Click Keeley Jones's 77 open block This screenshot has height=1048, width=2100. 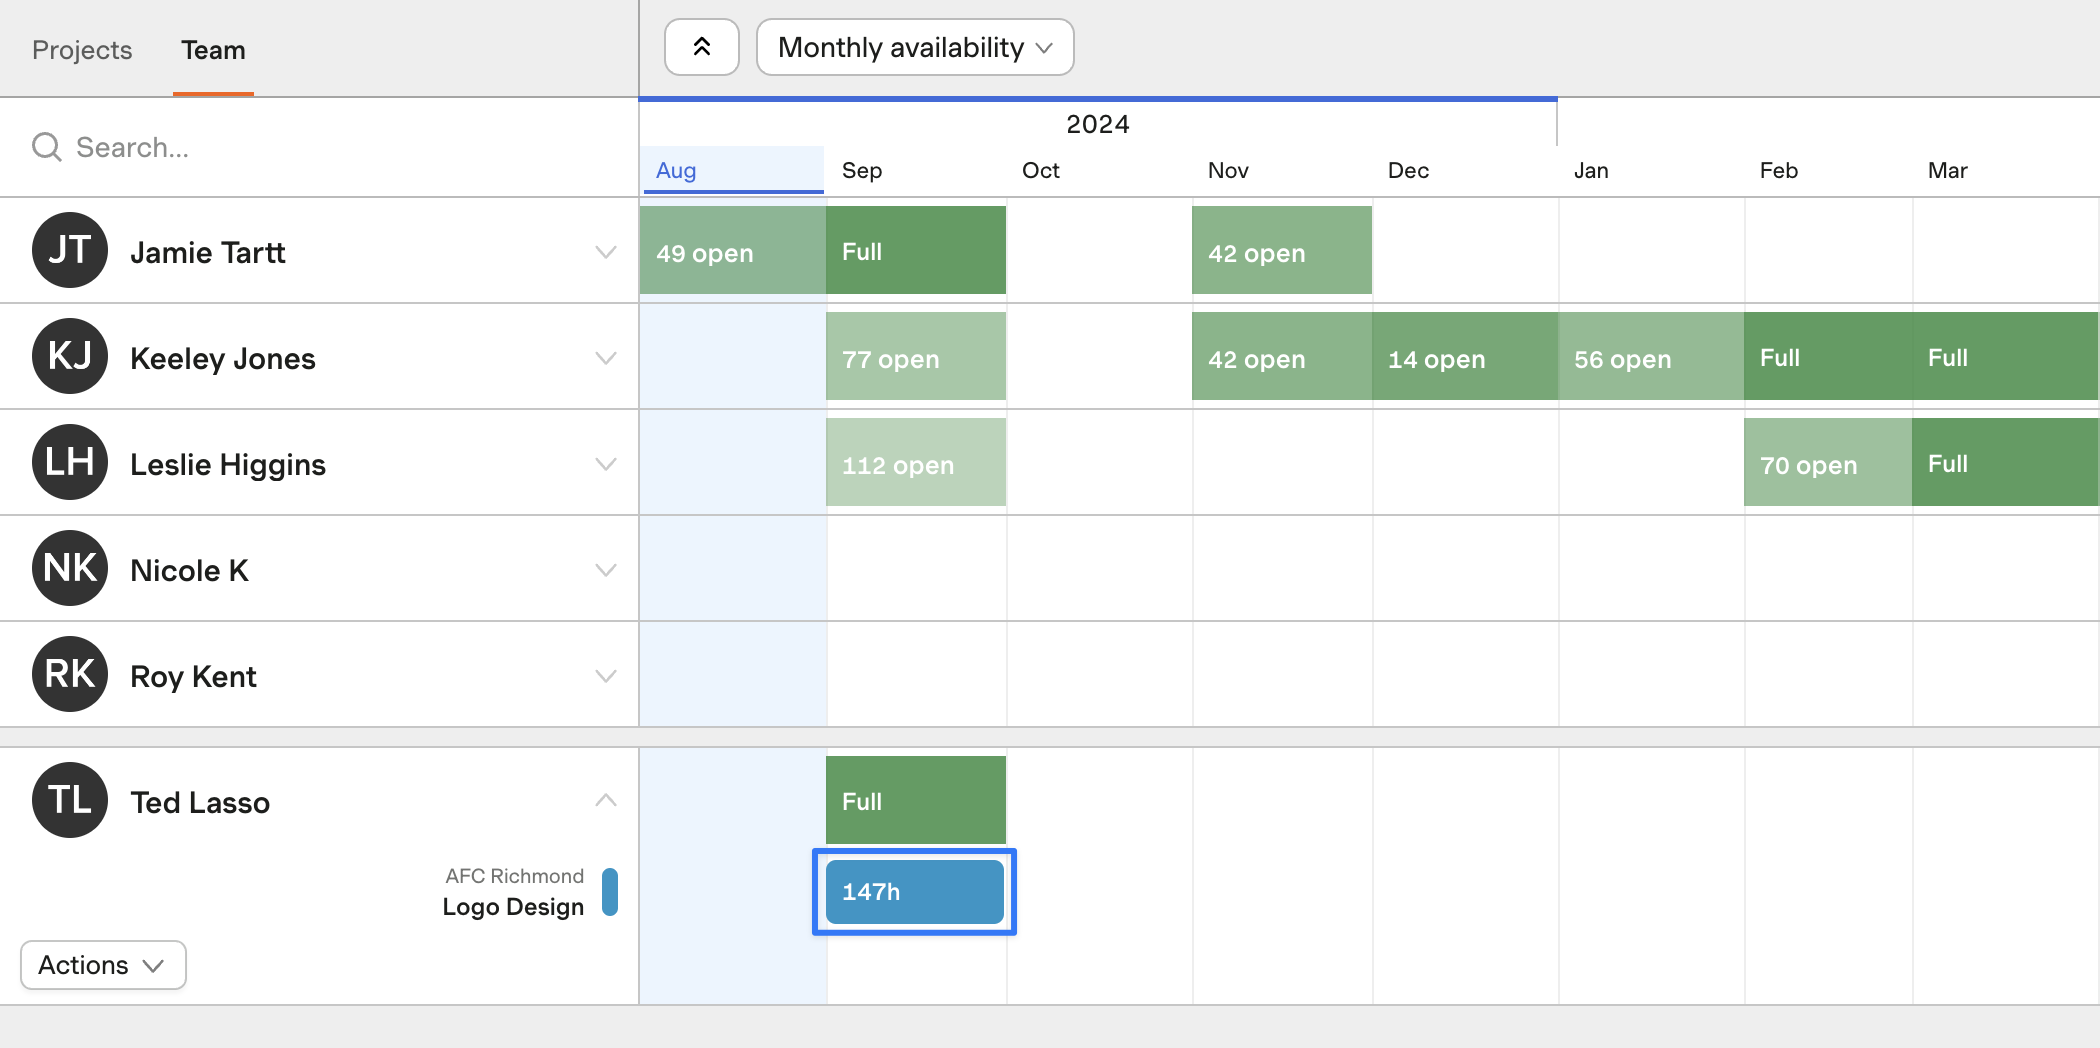pyautogui.click(x=916, y=356)
